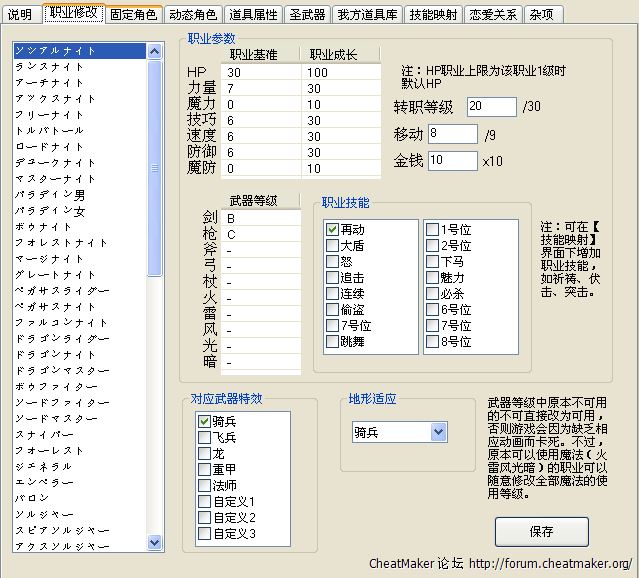Check the 必杀 skill checkbox

(433, 294)
